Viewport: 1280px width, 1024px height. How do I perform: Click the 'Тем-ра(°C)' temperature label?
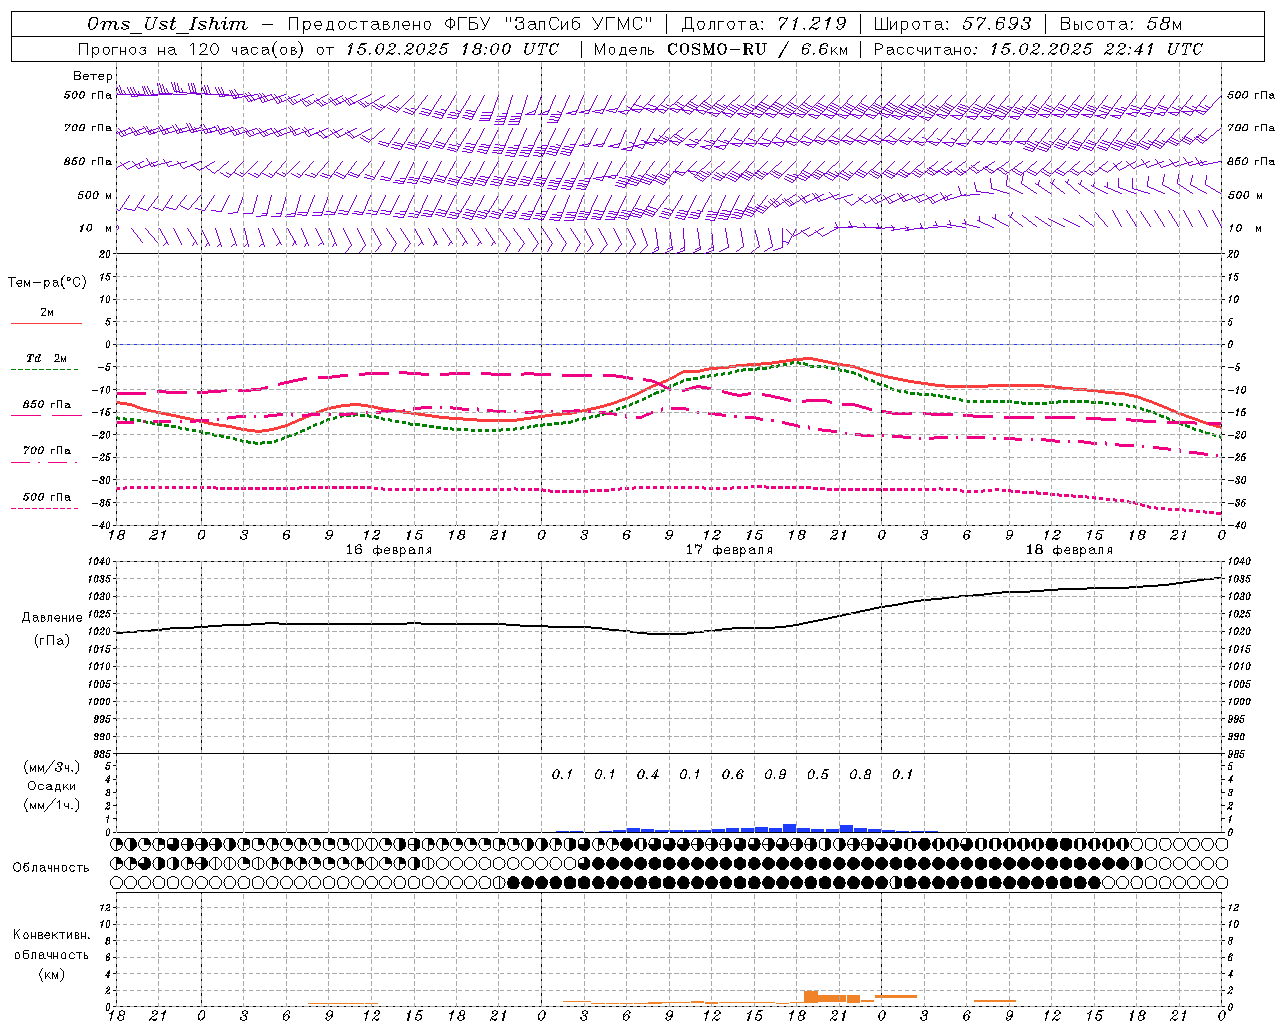tap(47, 282)
